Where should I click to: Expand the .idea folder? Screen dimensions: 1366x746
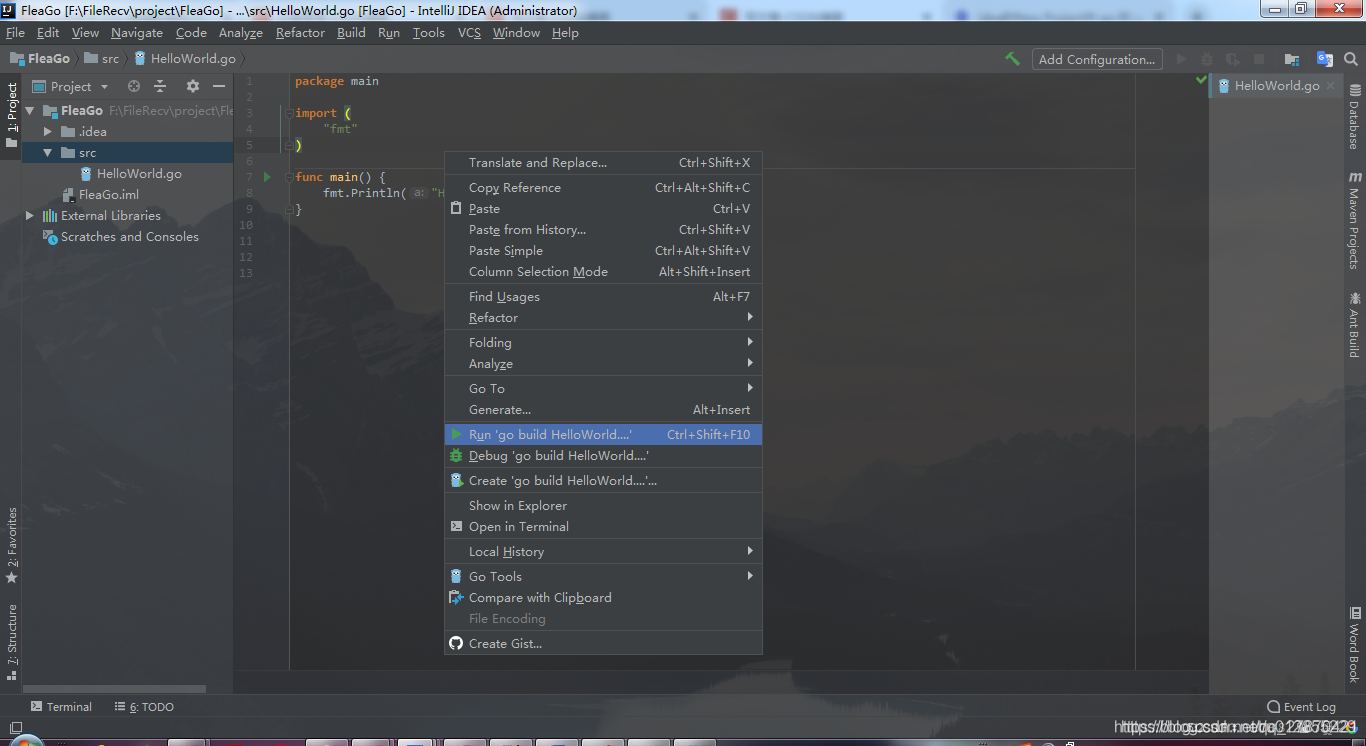[47, 132]
